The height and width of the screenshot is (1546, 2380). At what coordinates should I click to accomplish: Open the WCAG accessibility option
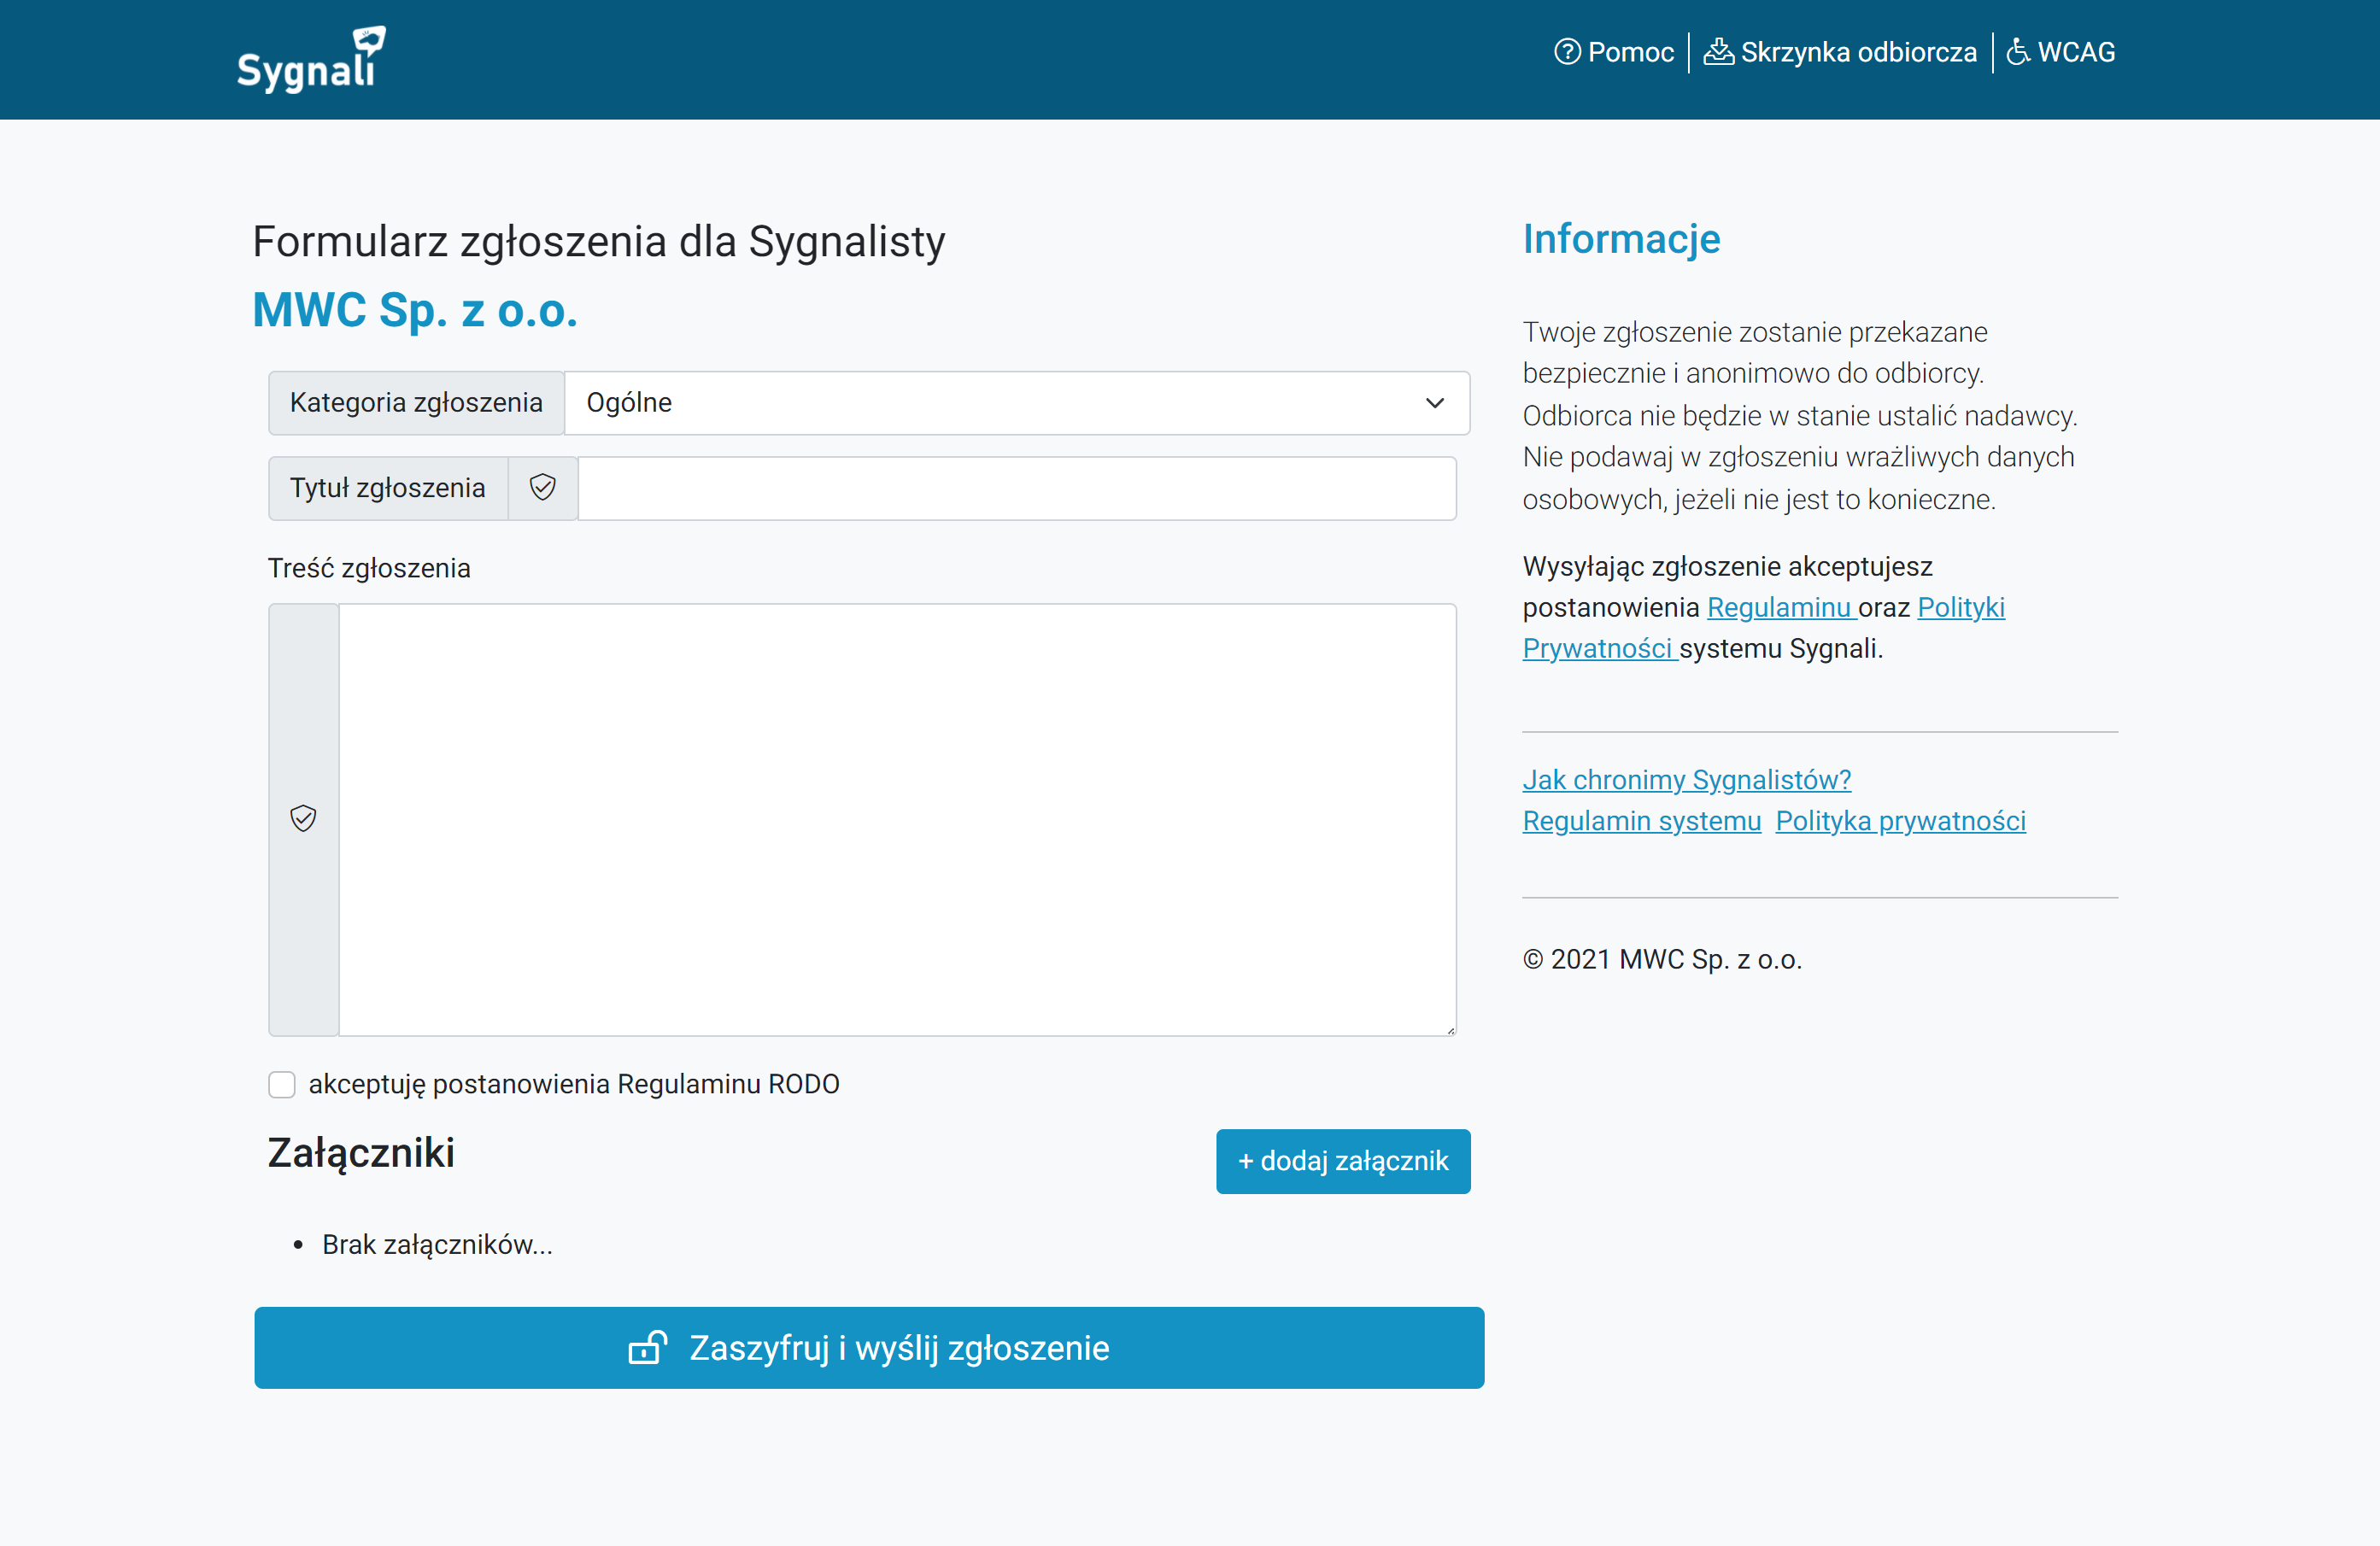pos(2076,52)
